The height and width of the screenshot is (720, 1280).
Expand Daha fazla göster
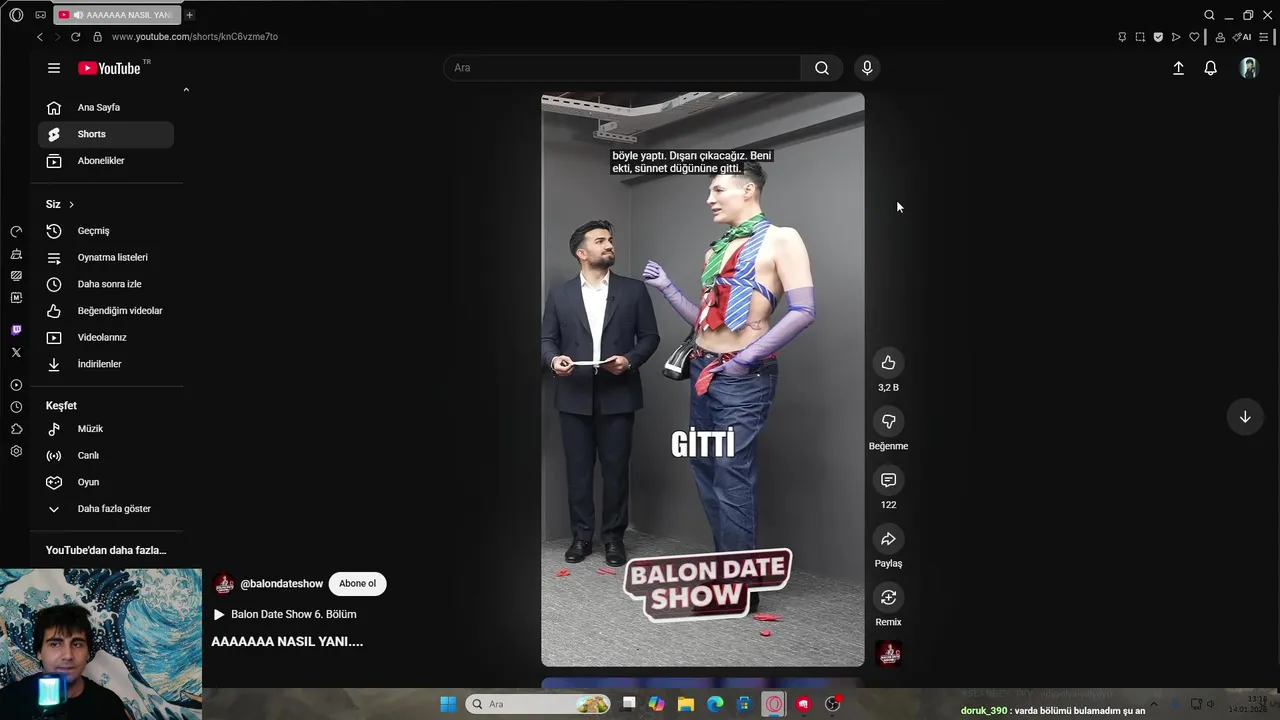(106, 509)
